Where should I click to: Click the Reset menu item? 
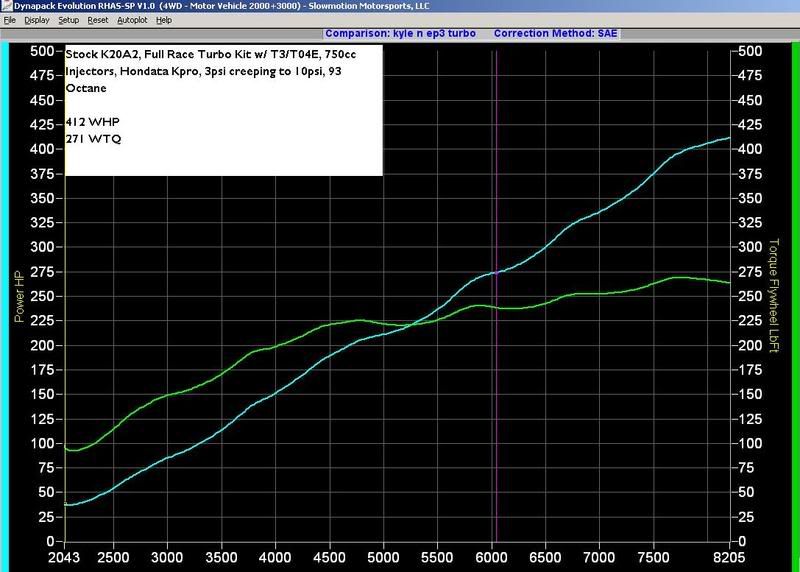[97, 20]
